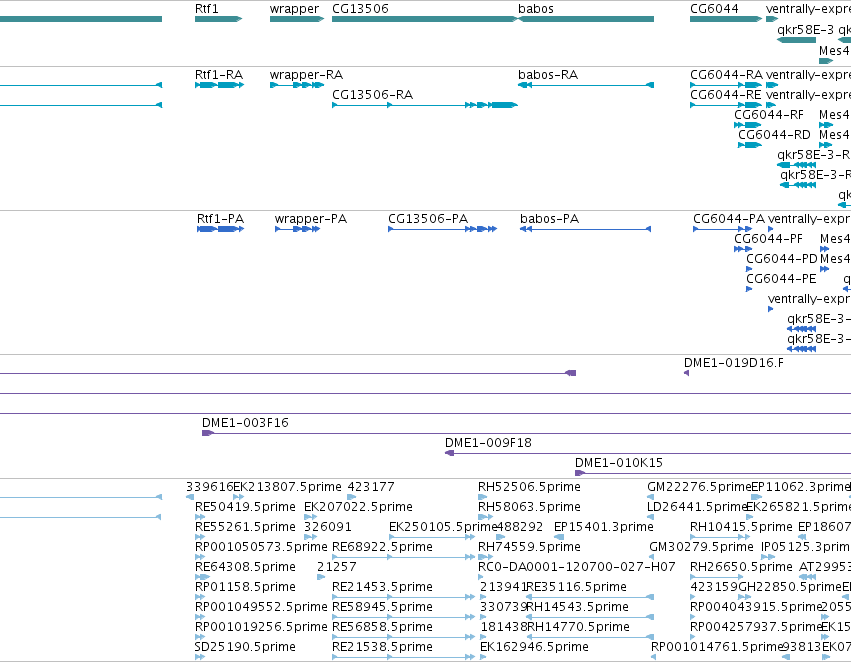
Task: Click the CG6044-RF transcript label
Action: point(769,115)
